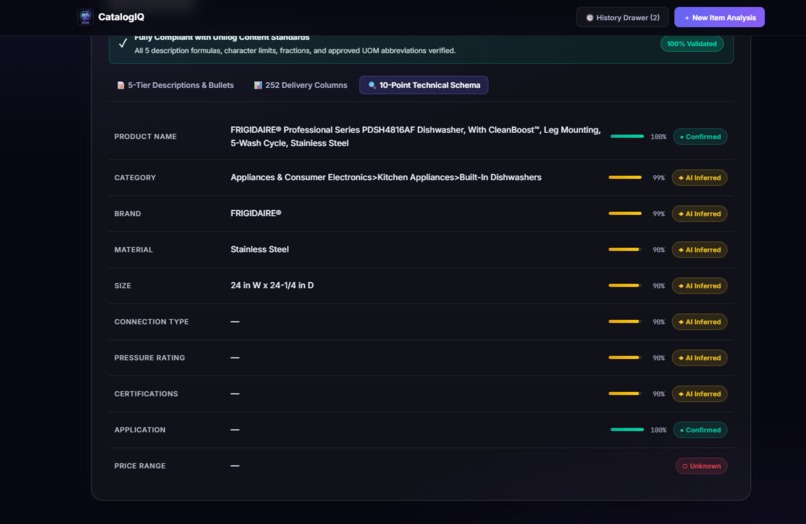
Task: Switch to 252 Delivery Columns tab
Action: coord(300,85)
